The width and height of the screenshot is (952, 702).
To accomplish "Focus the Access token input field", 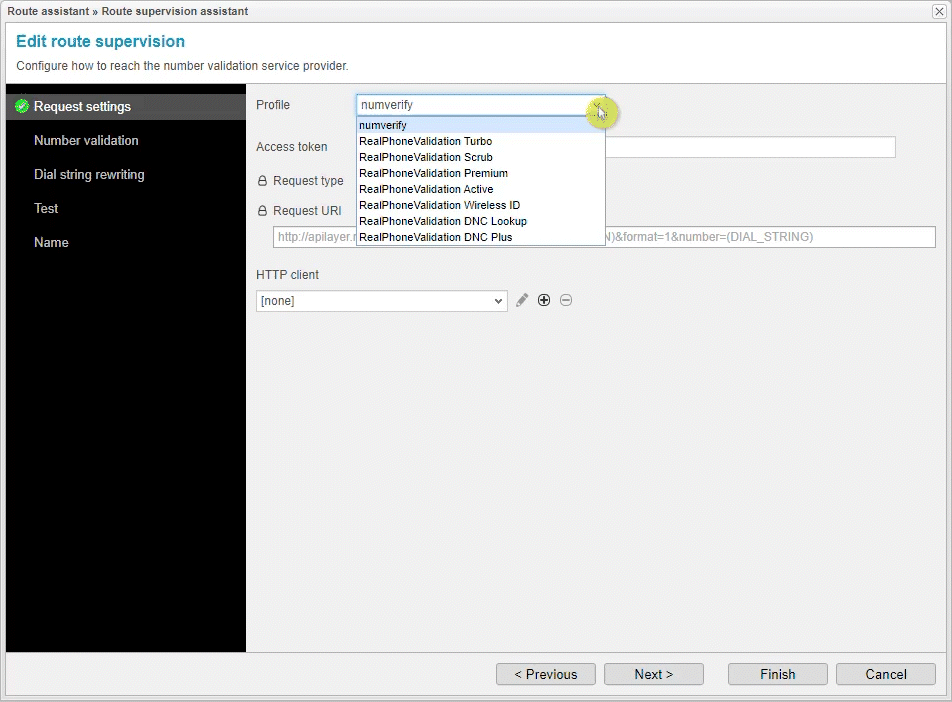I will (750, 147).
